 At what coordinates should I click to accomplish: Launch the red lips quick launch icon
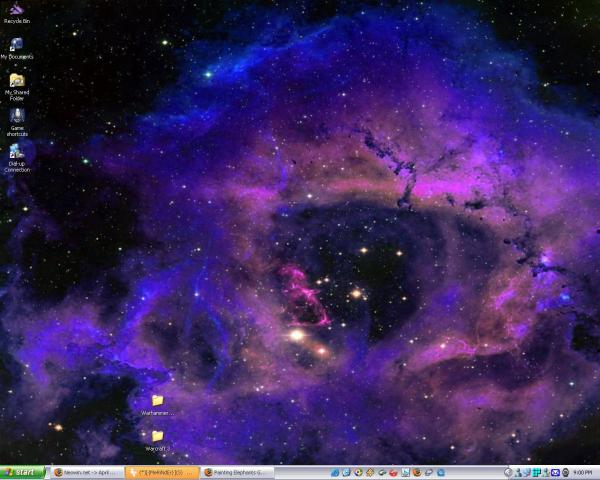(393, 473)
